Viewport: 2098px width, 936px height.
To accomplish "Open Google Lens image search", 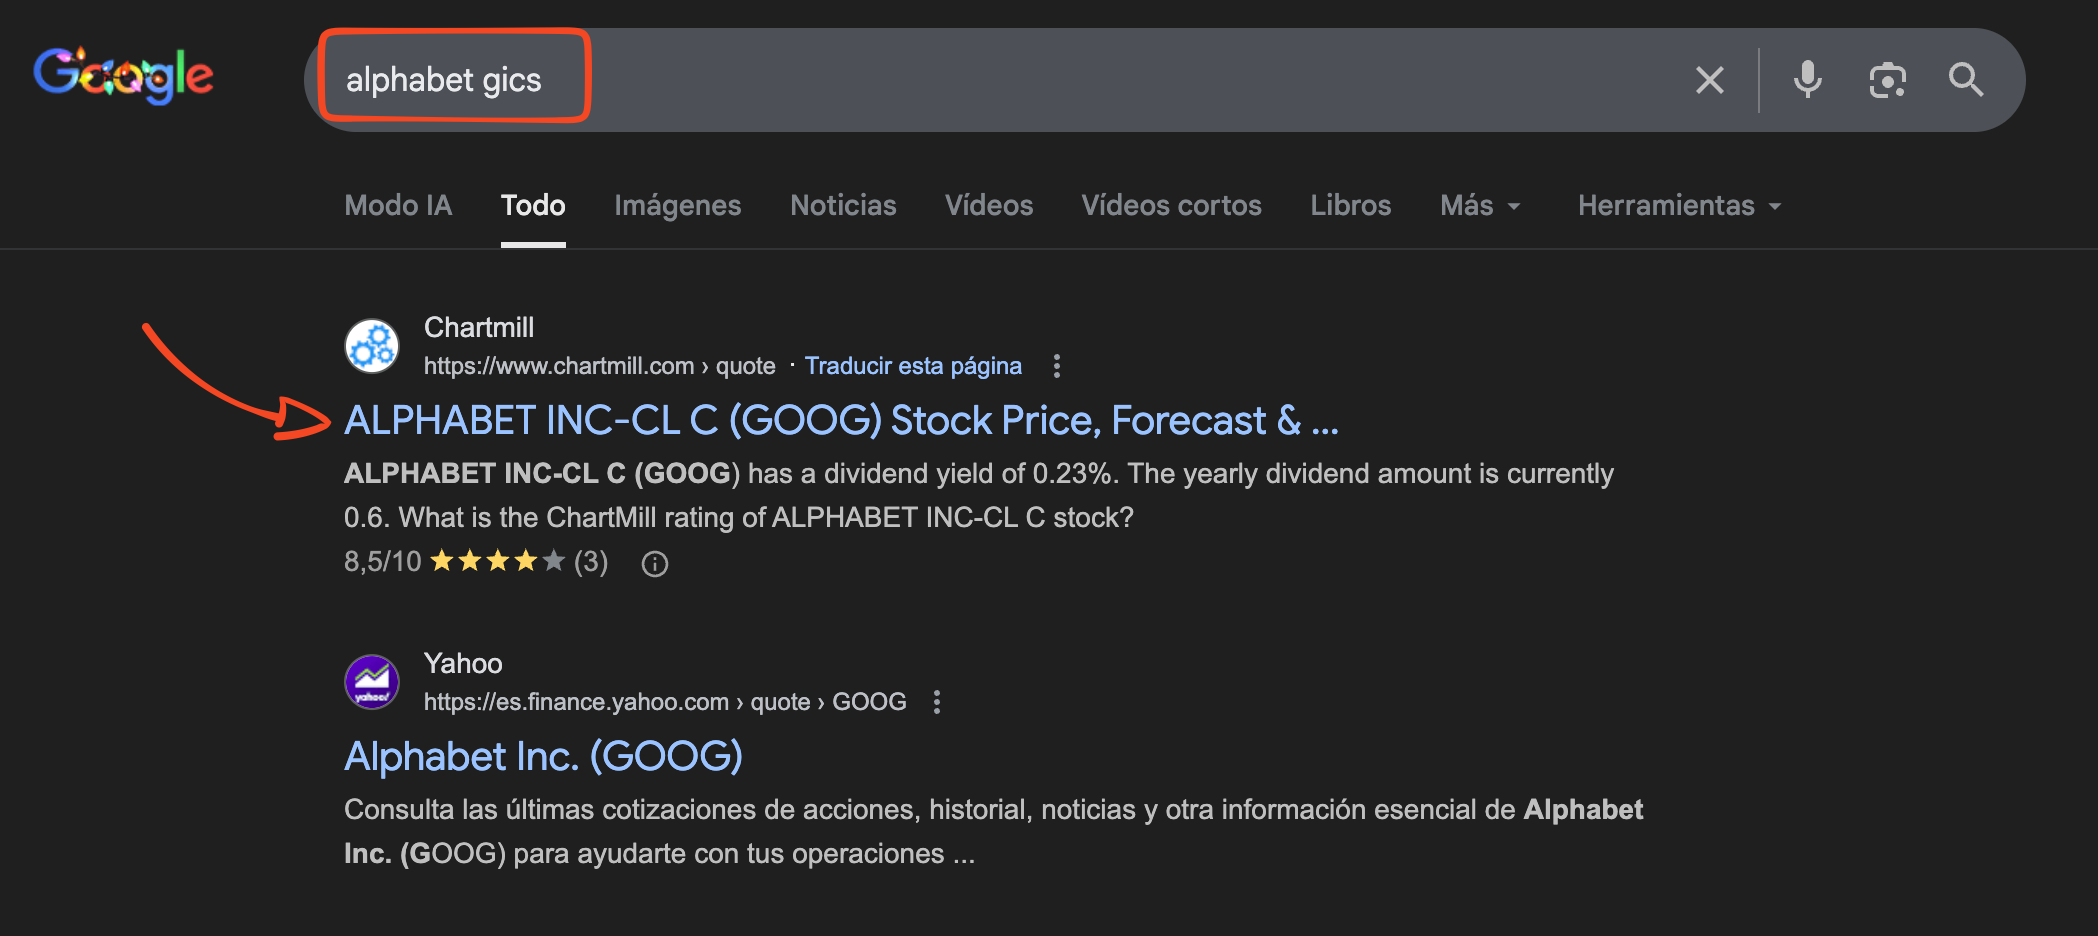I will [1887, 80].
